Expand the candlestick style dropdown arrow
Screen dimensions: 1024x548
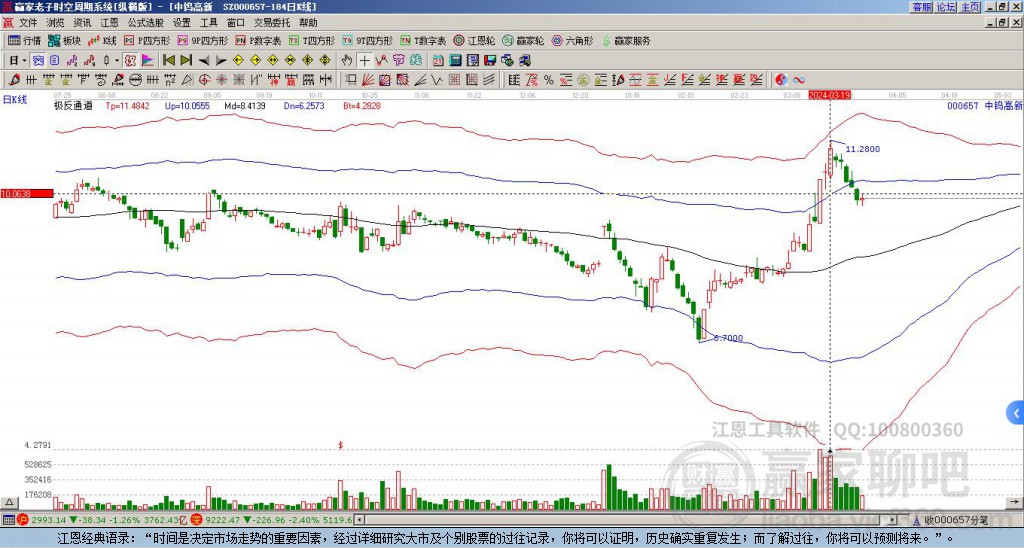tap(117, 61)
